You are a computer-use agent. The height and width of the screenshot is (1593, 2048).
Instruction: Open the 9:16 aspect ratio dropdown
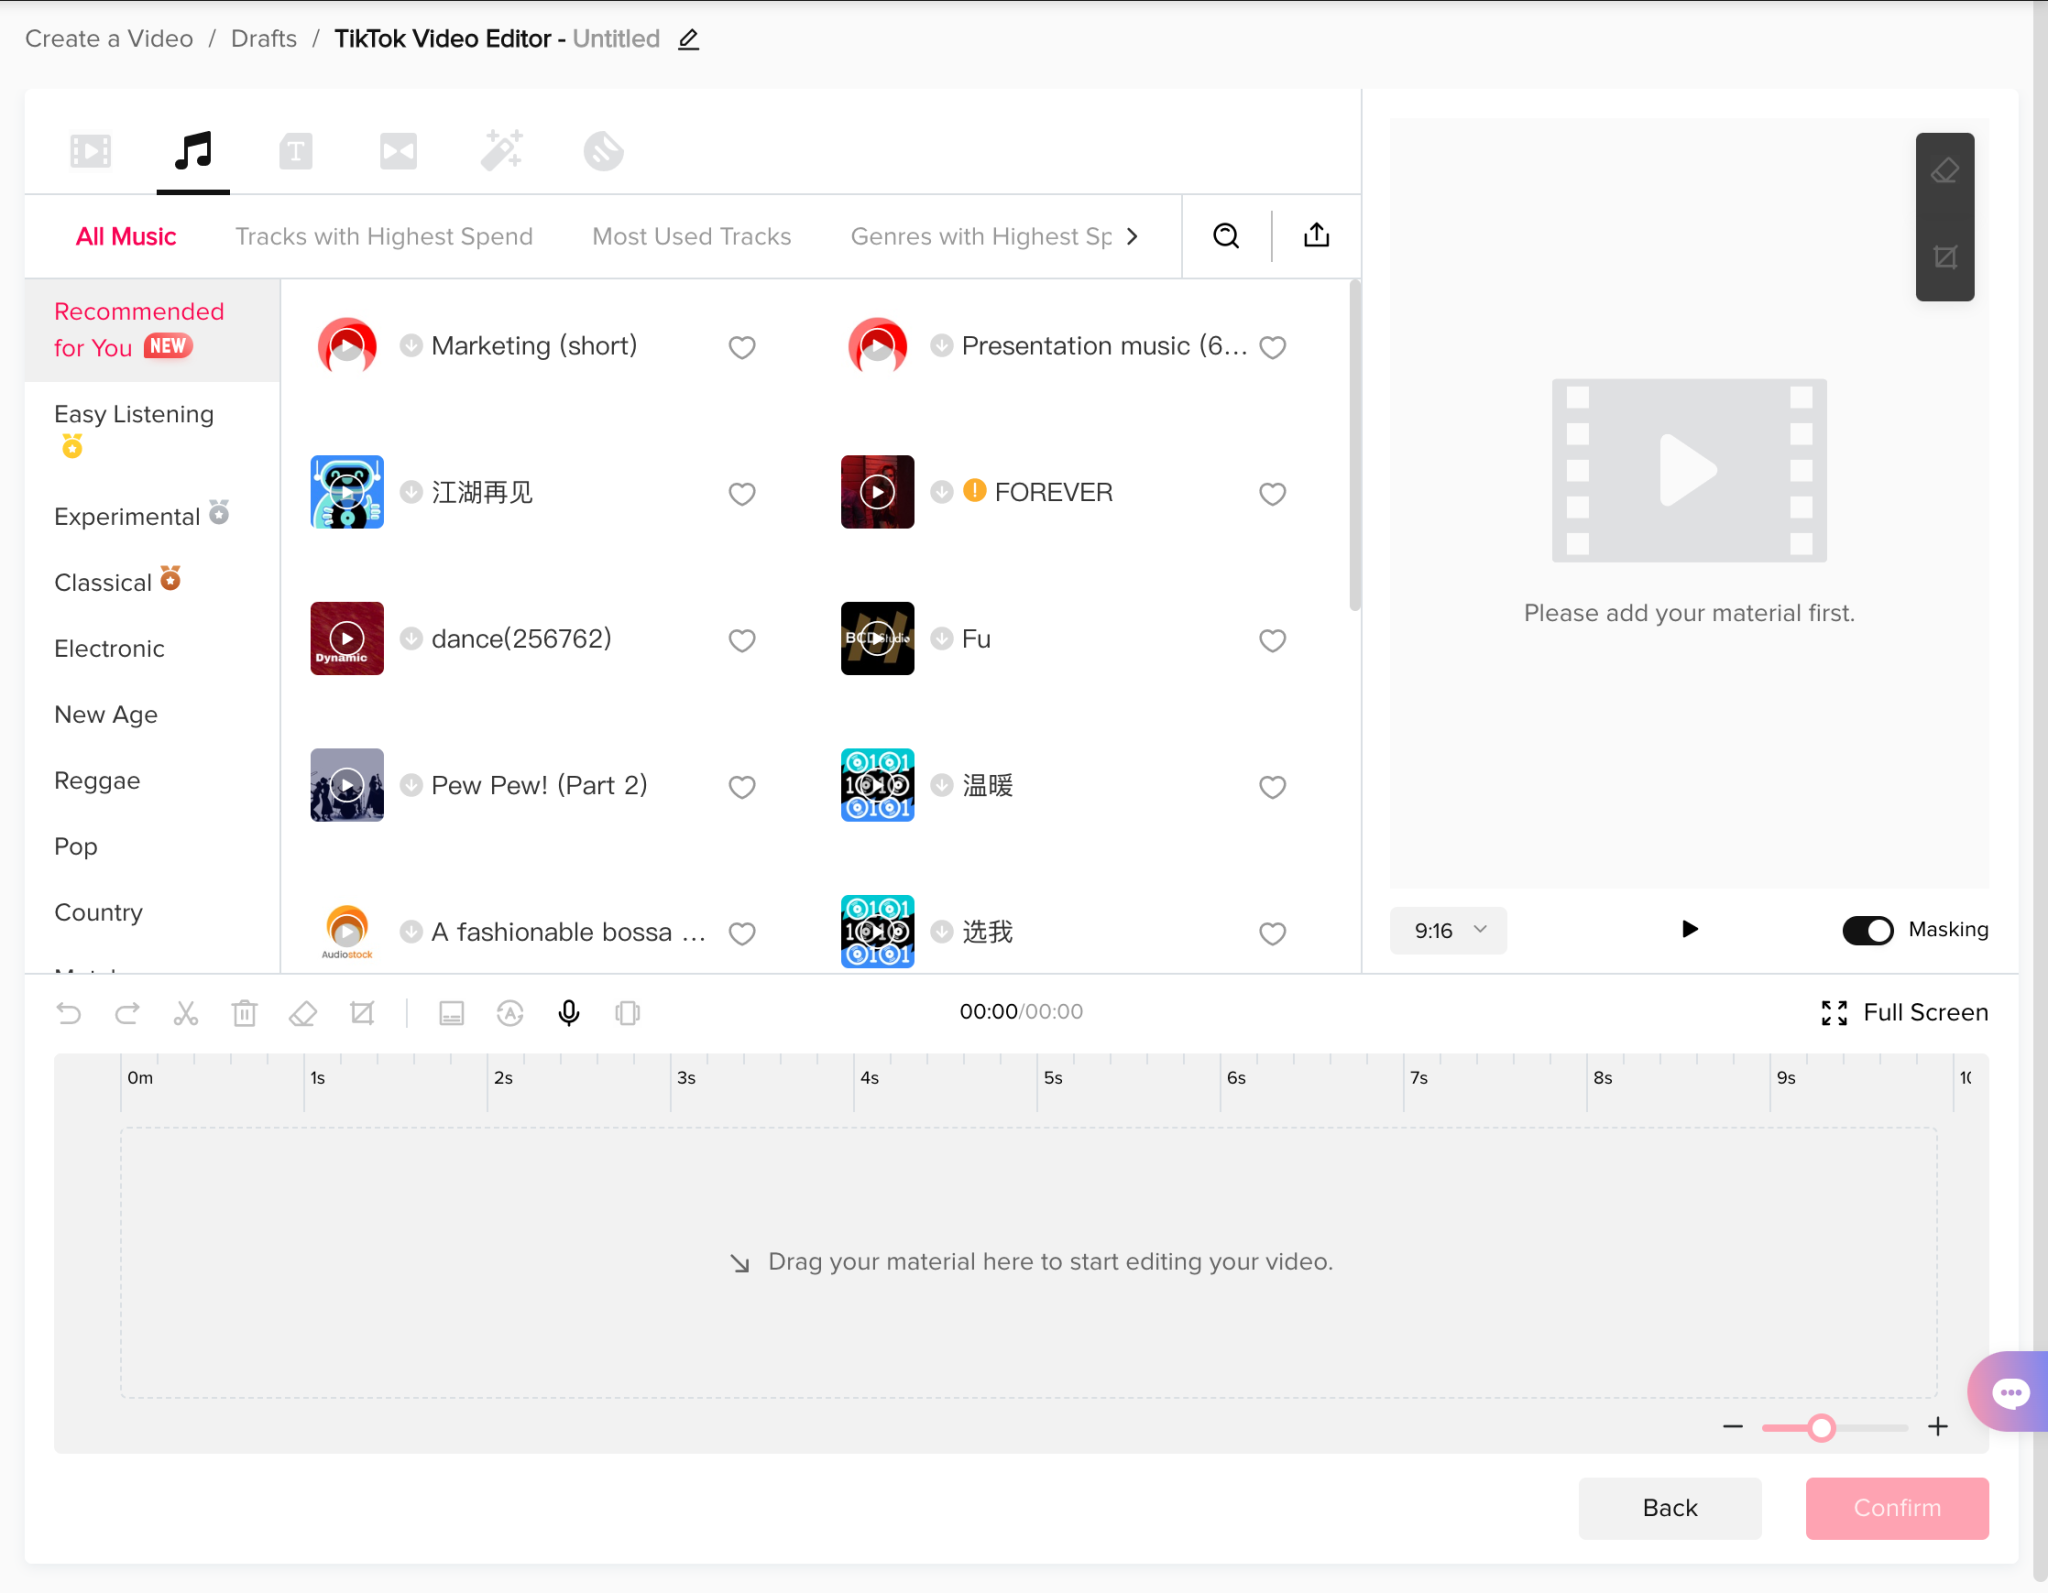(x=1448, y=931)
